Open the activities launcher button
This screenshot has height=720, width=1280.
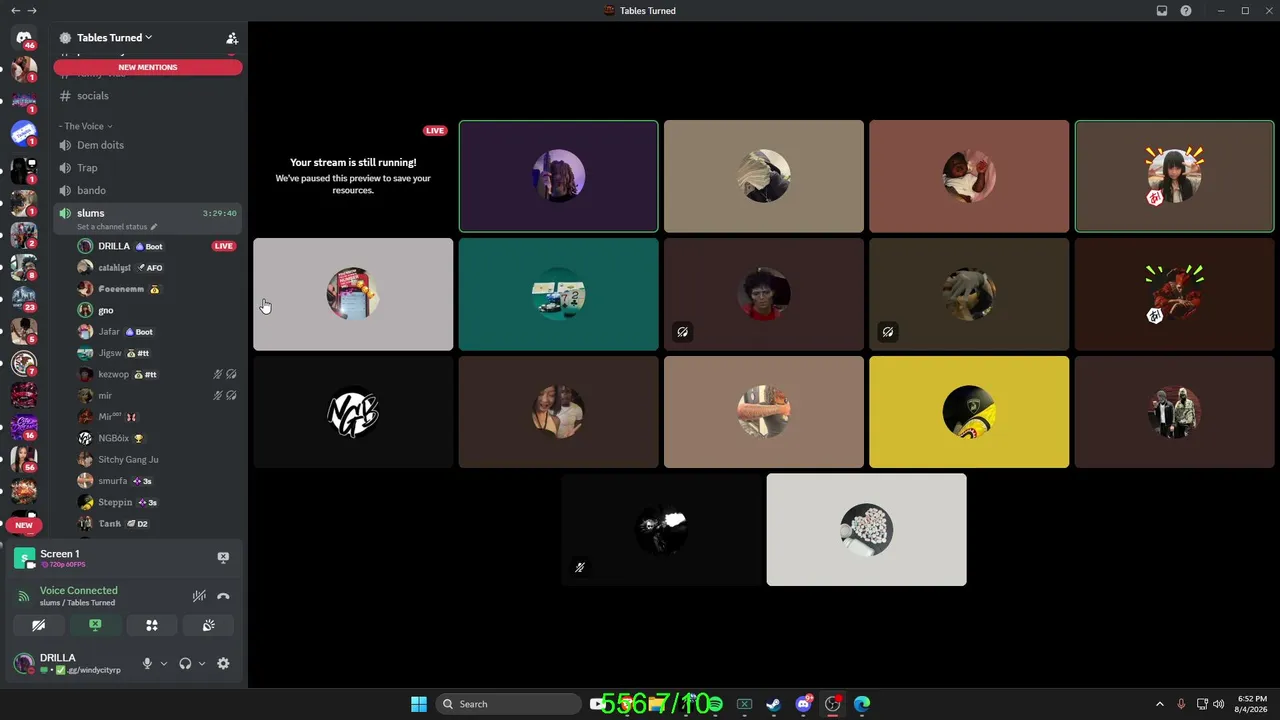click(x=152, y=625)
